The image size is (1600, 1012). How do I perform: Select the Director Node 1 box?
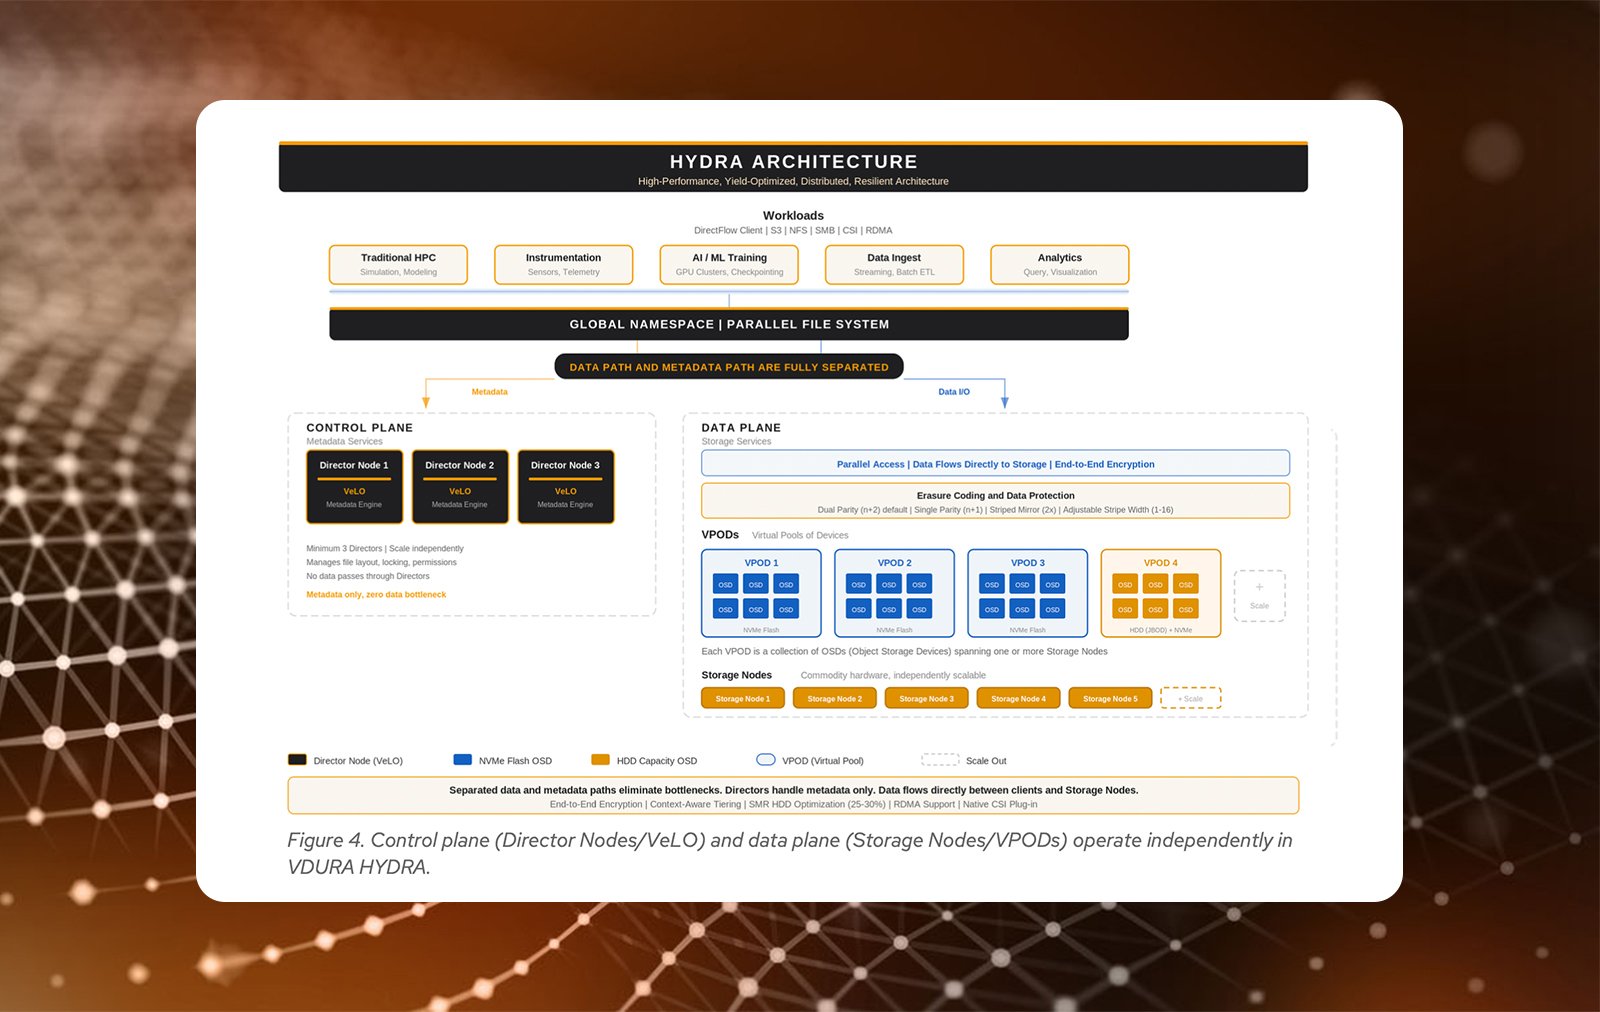tap(354, 487)
